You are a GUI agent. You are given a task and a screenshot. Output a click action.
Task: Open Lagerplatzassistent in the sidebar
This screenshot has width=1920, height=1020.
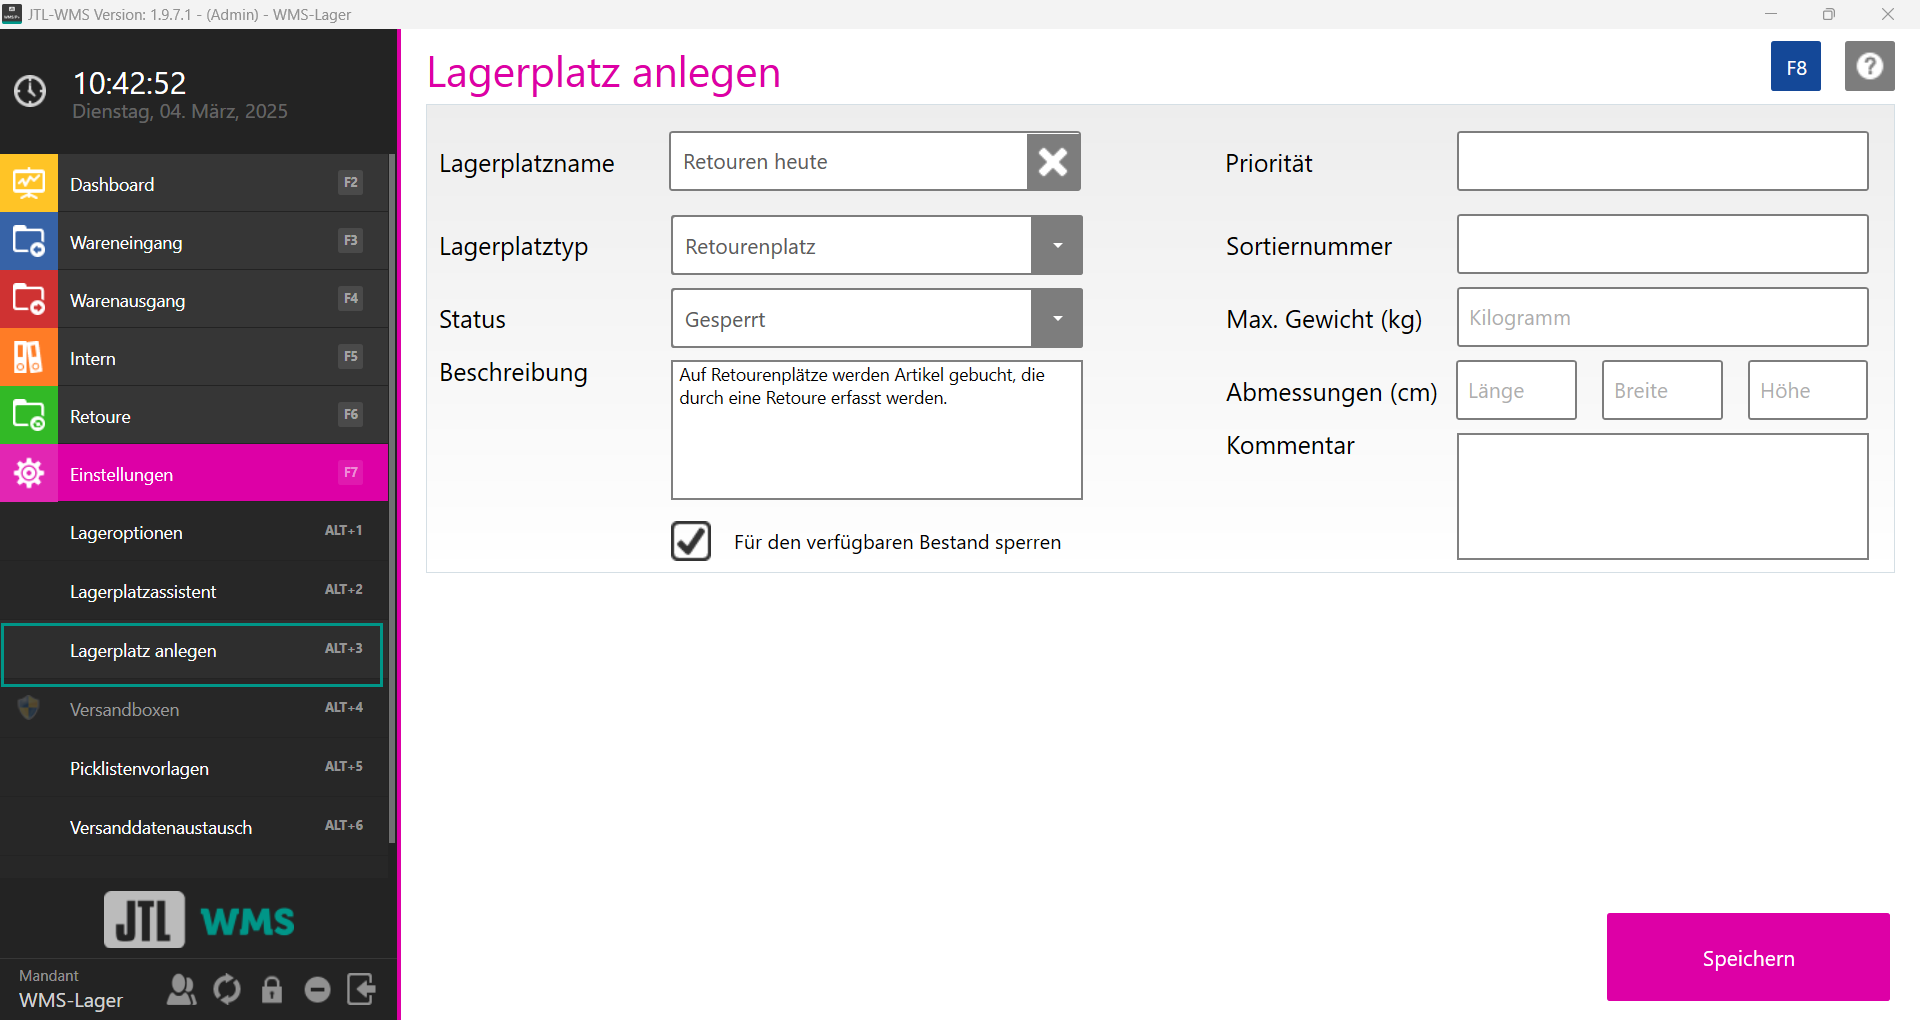(x=143, y=591)
